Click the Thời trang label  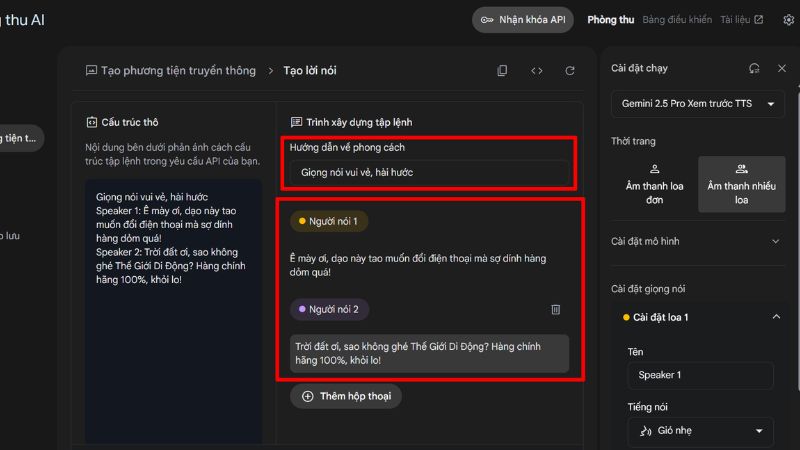(633, 141)
